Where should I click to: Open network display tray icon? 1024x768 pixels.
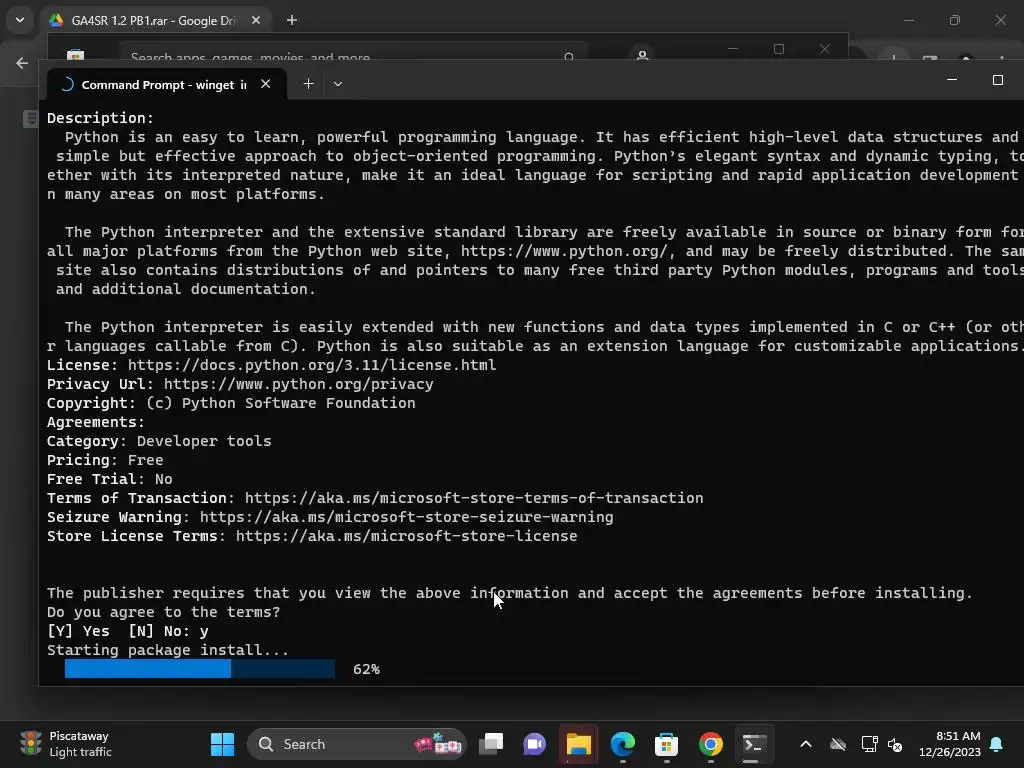click(x=869, y=744)
